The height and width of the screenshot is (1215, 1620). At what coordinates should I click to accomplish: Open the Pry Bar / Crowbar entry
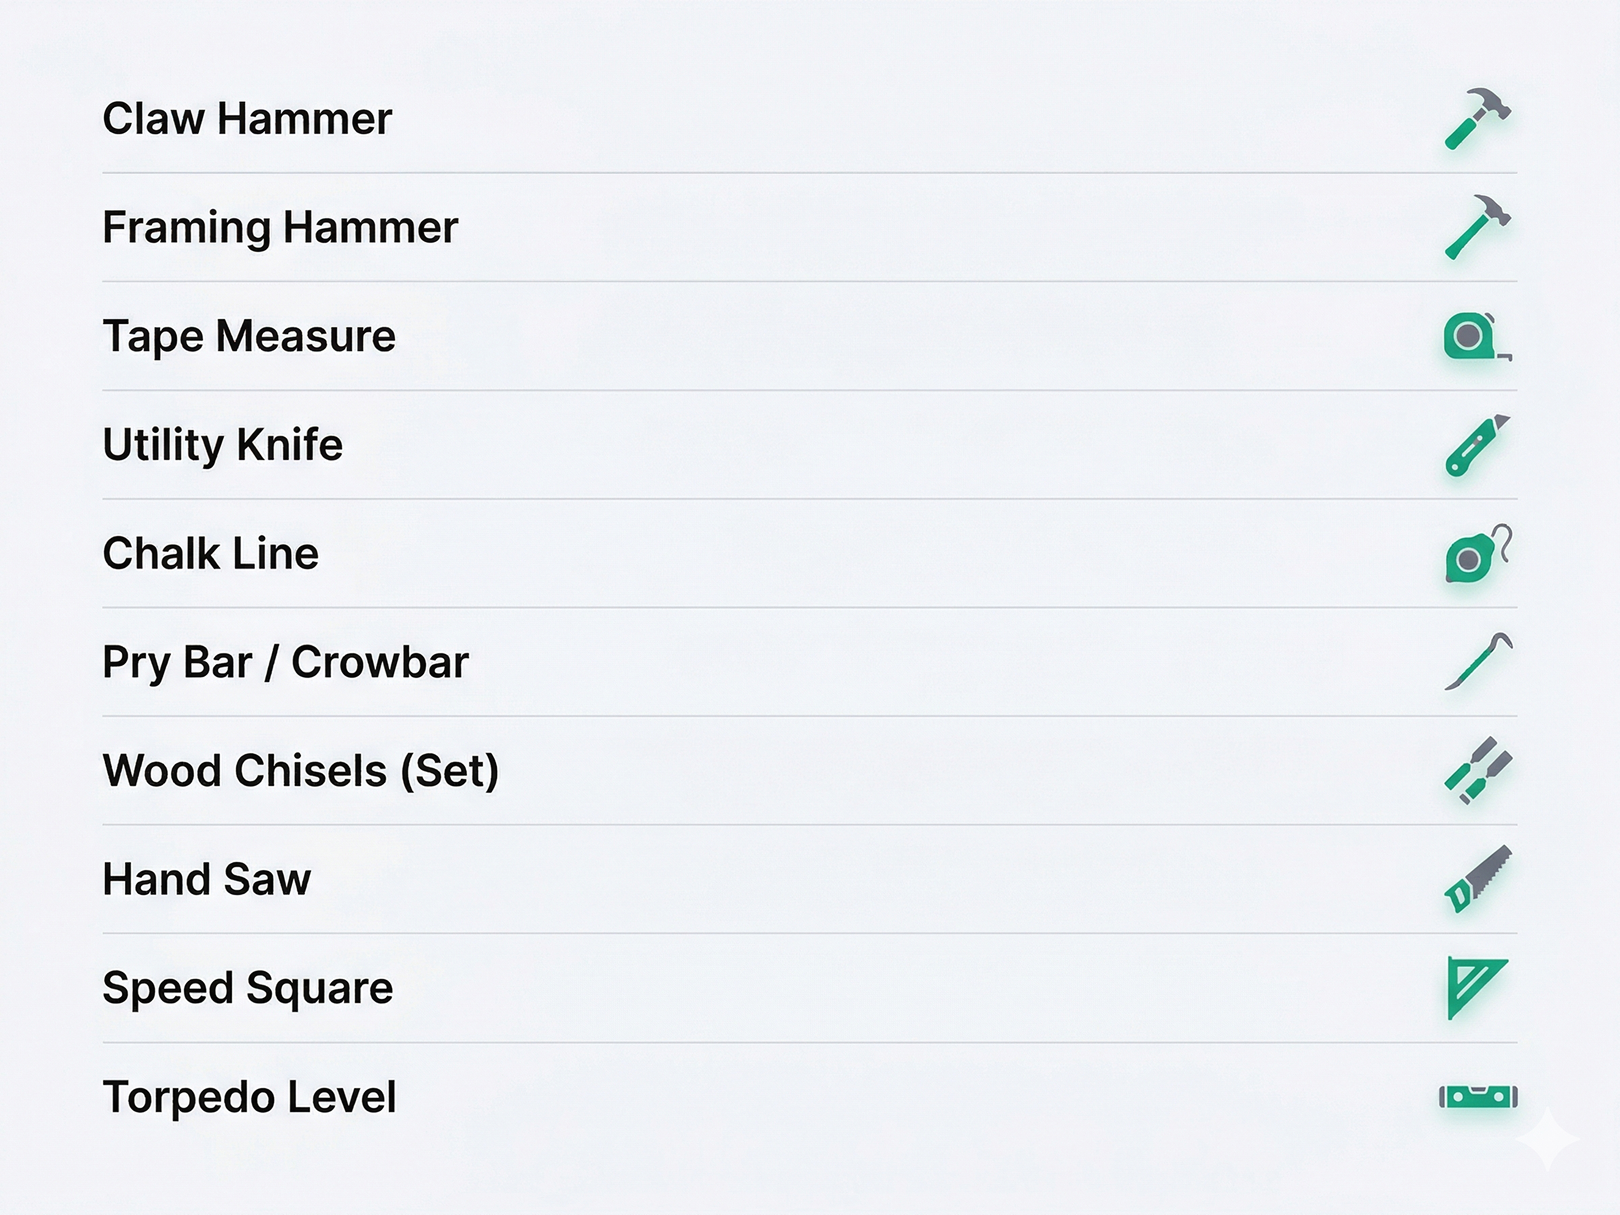click(286, 662)
